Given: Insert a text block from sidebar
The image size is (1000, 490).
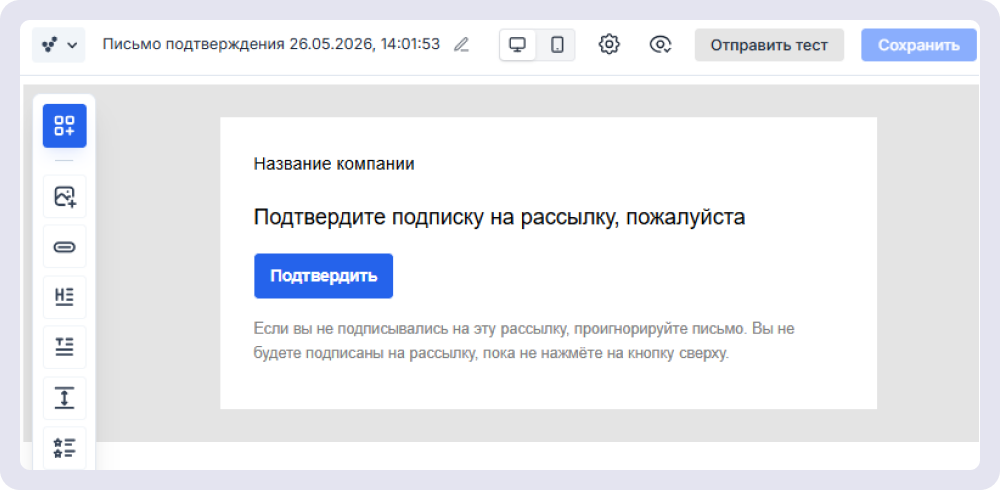Looking at the screenshot, I should [x=64, y=347].
